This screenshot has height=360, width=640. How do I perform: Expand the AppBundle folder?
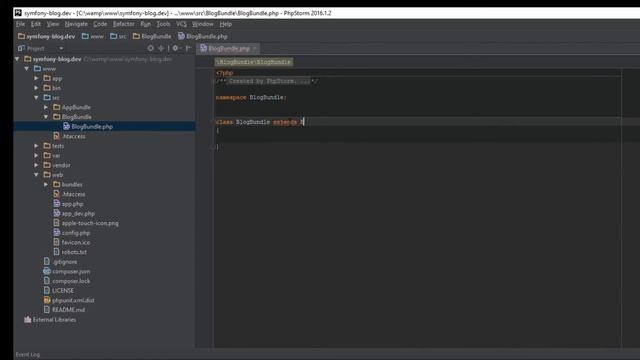(46, 107)
